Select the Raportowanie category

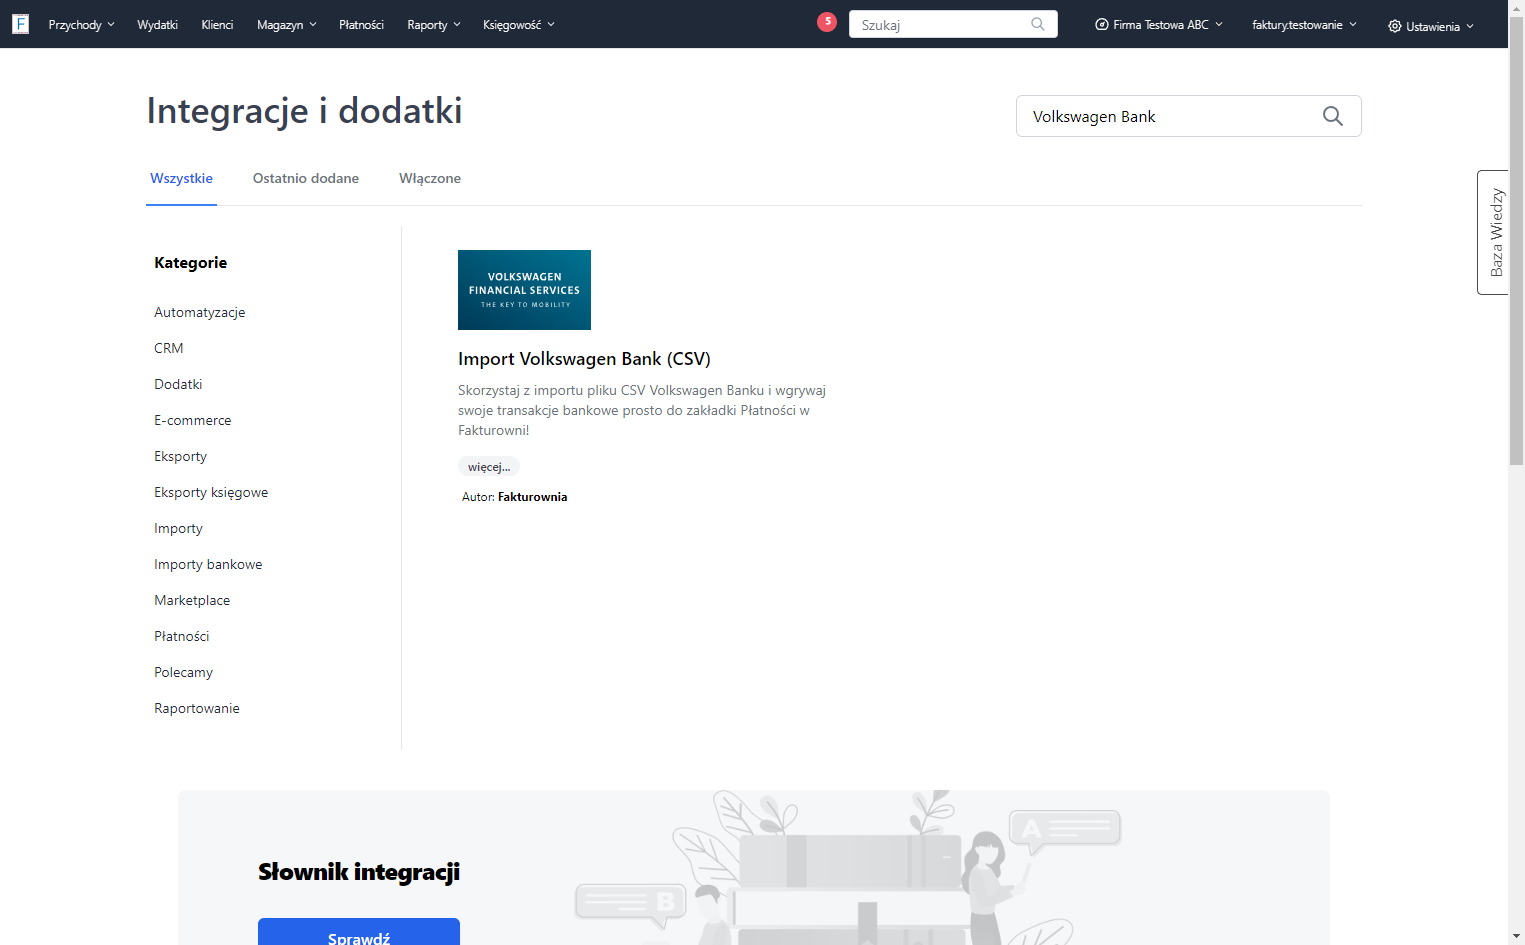[197, 708]
